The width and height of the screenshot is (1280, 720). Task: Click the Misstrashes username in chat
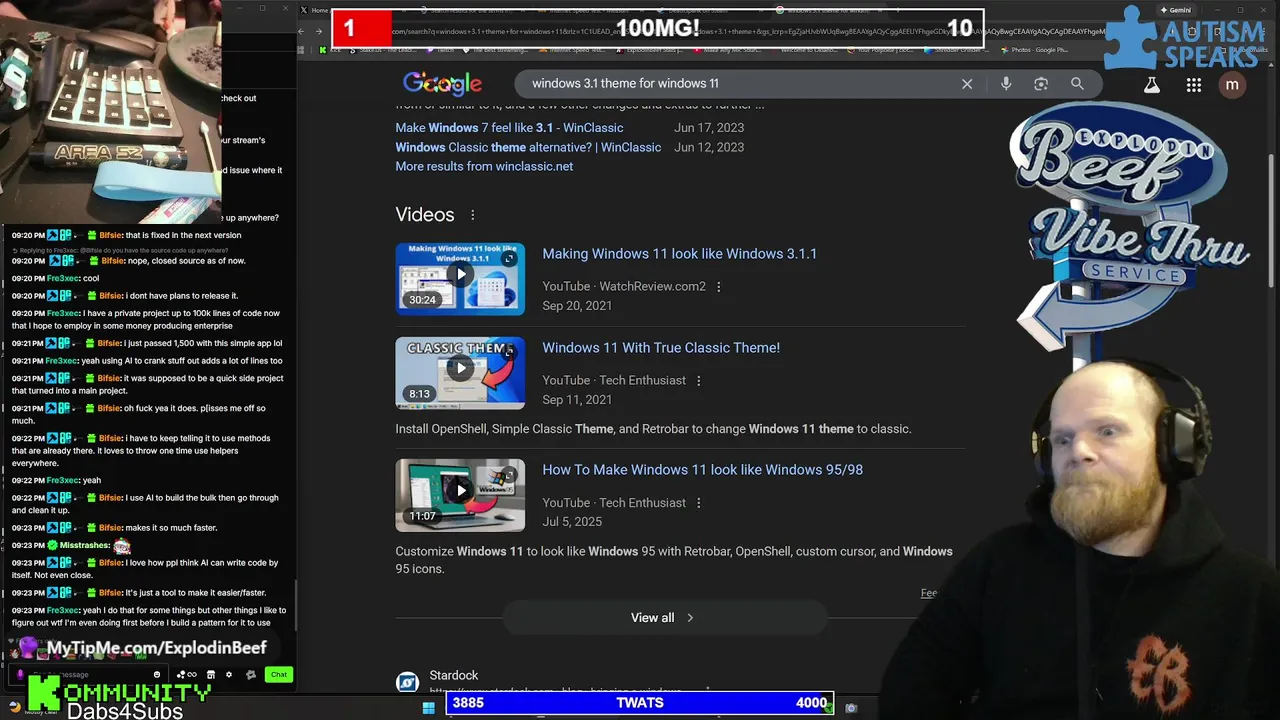[x=85, y=546]
